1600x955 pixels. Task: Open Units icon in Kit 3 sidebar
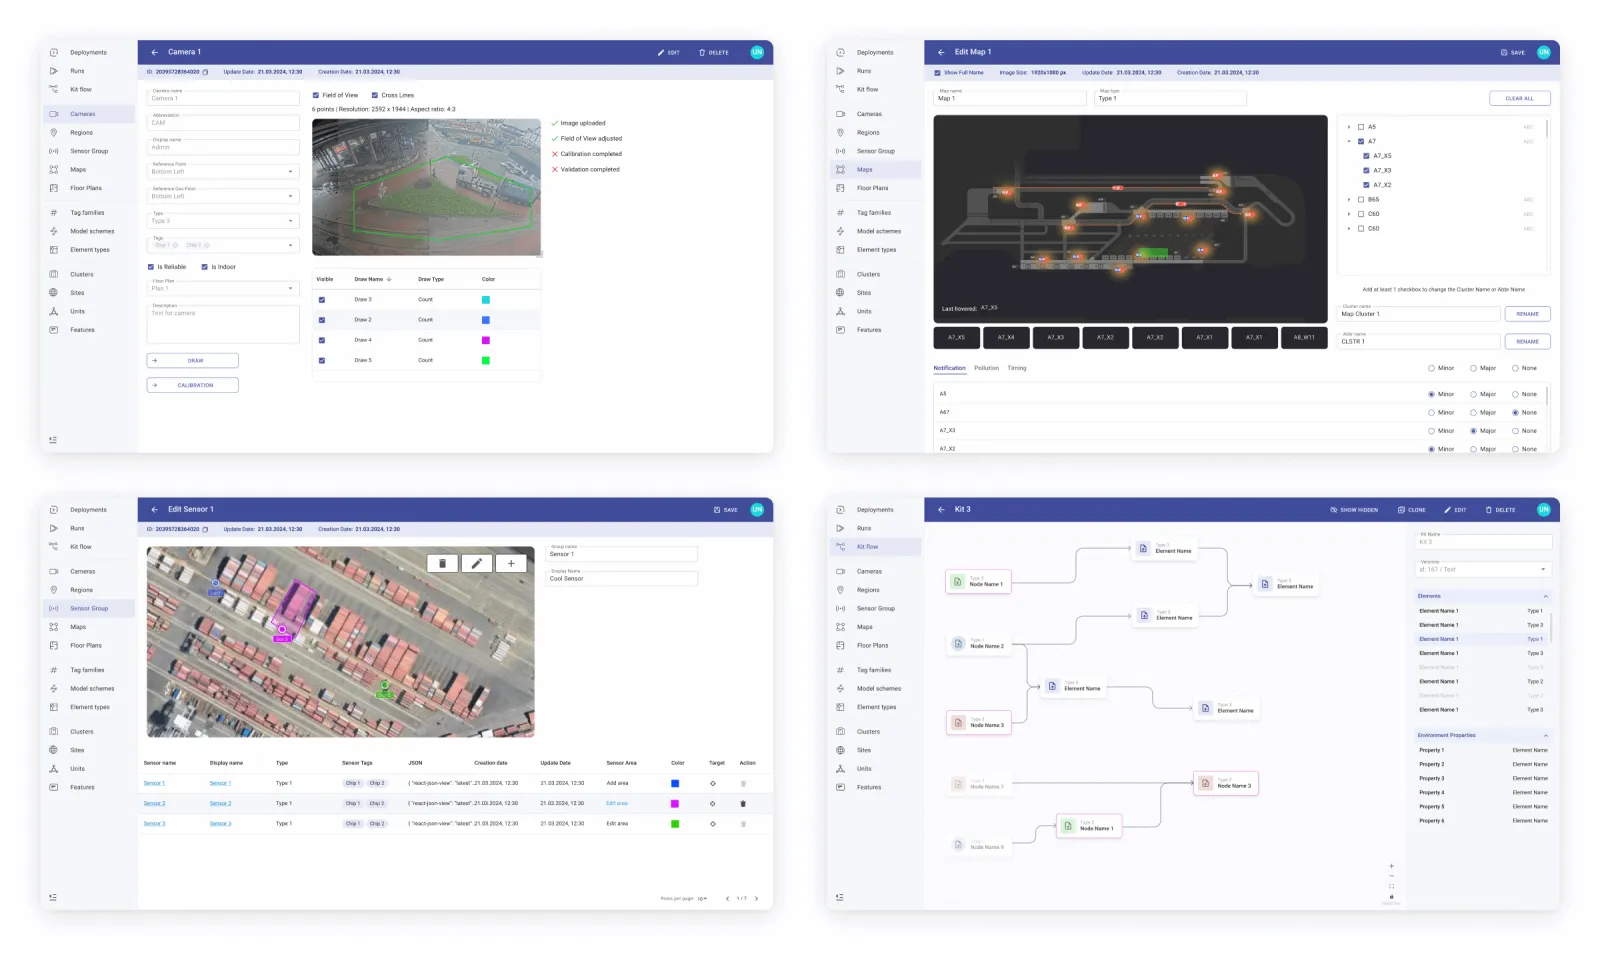point(840,769)
